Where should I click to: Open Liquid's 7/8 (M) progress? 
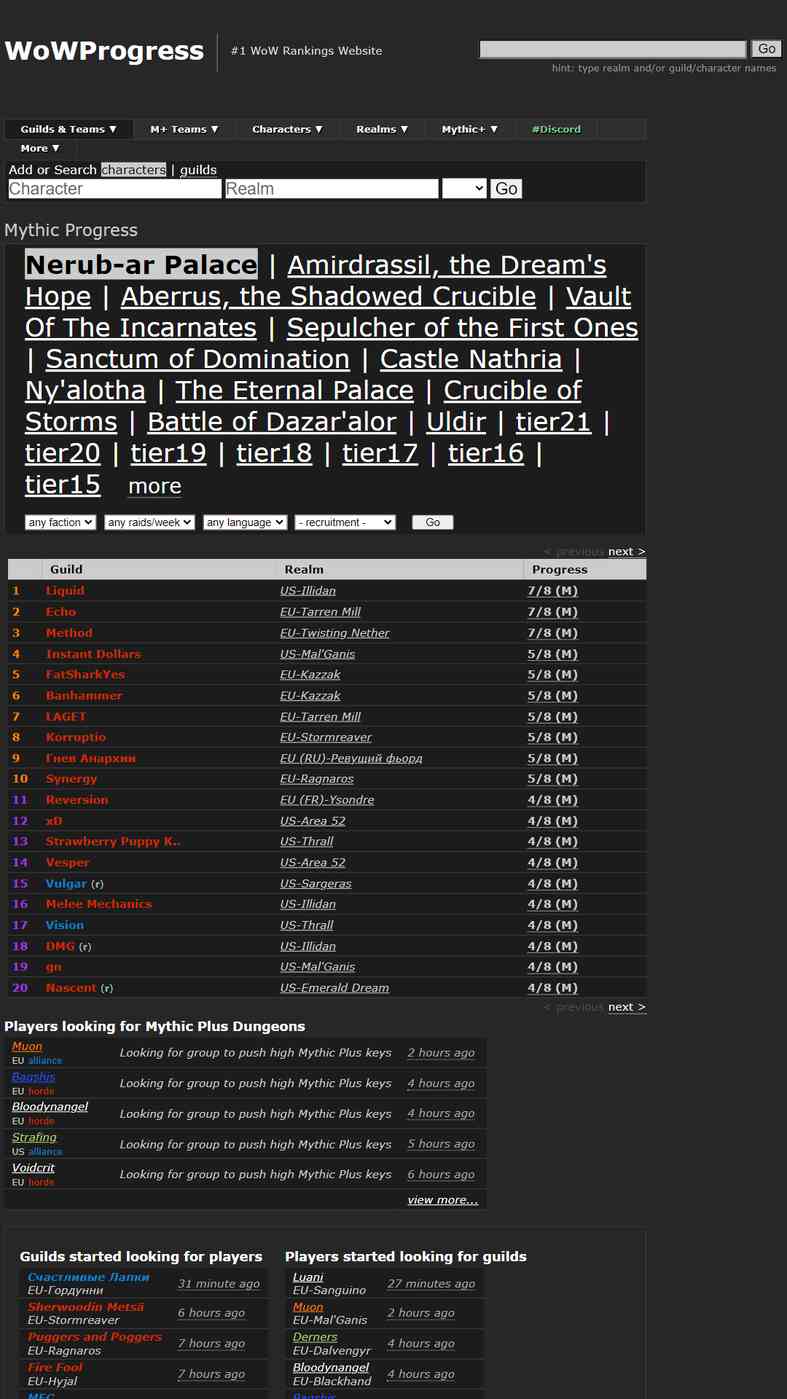pos(552,591)
